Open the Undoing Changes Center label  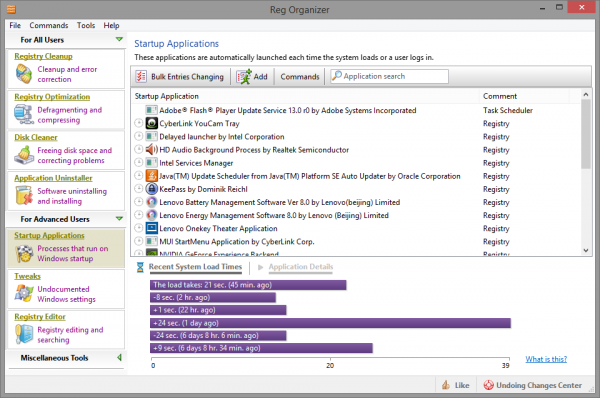[539, 385]
